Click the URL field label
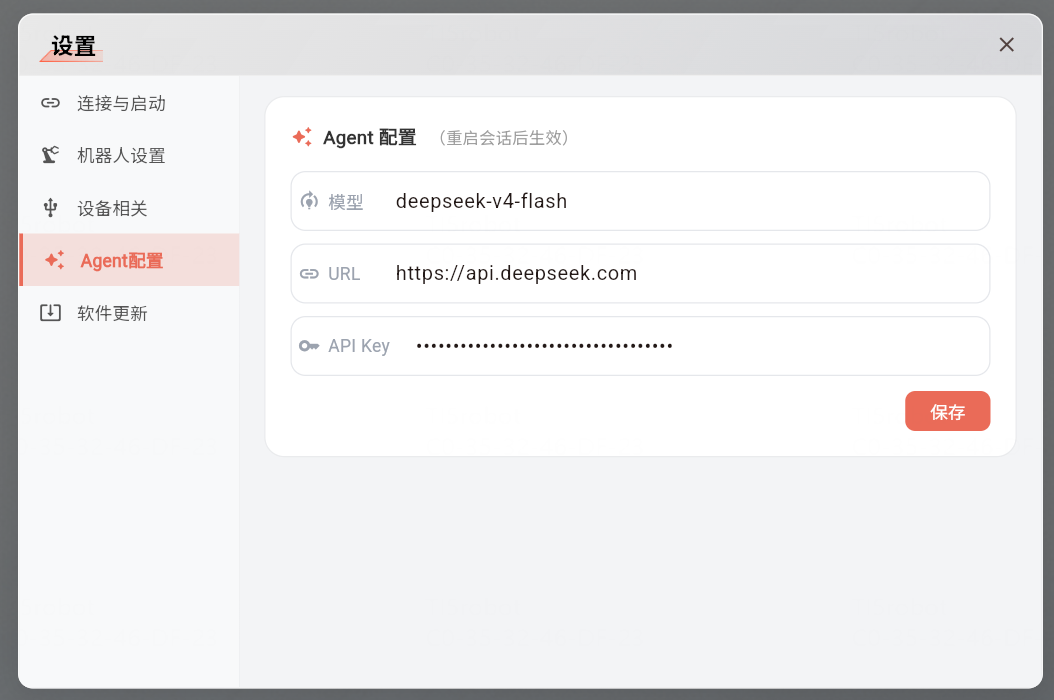The height and width of the screenshot is (700, 1054). (x=344, y=274)
